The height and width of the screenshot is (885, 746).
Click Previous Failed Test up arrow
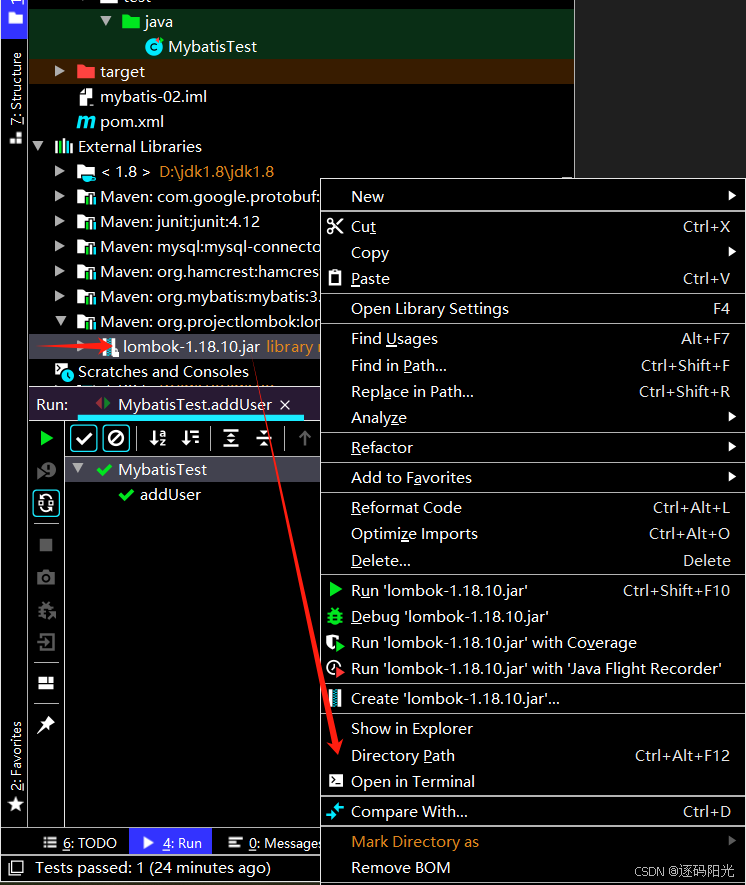tap(305, 438)
